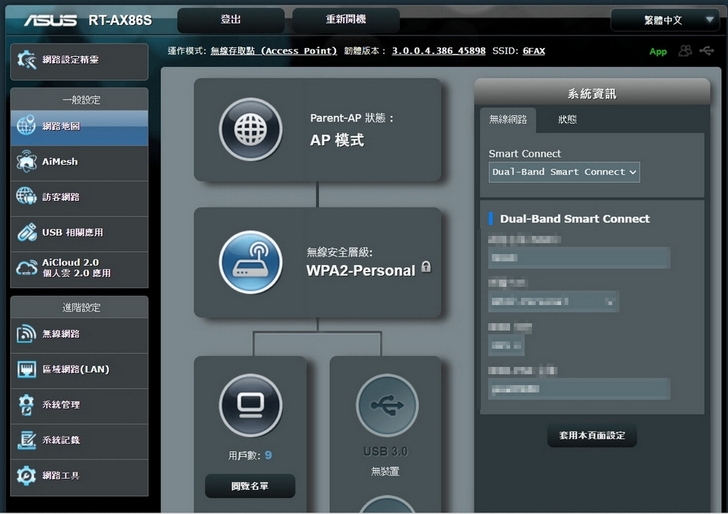Click the USB status icon at top right
This screenshot has width=728, height=514.
(707, 50)
